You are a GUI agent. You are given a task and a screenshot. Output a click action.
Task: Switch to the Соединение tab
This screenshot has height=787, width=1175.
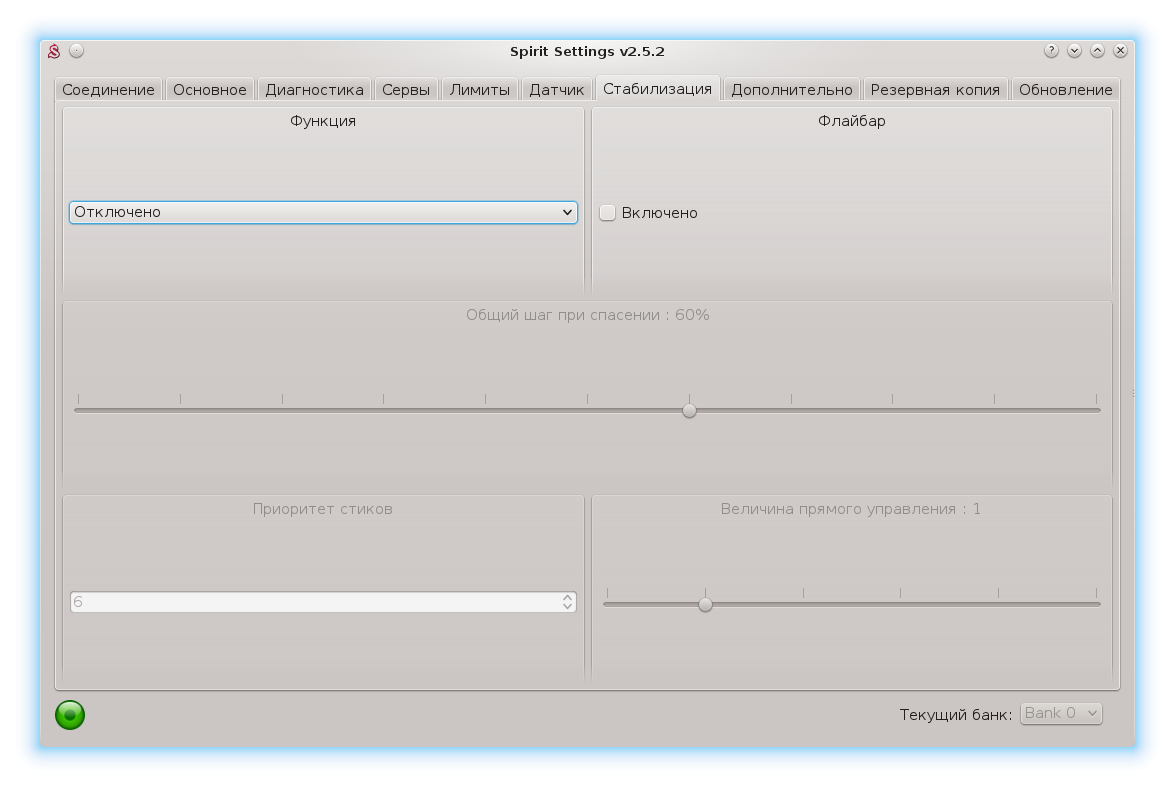pos(108,90)
